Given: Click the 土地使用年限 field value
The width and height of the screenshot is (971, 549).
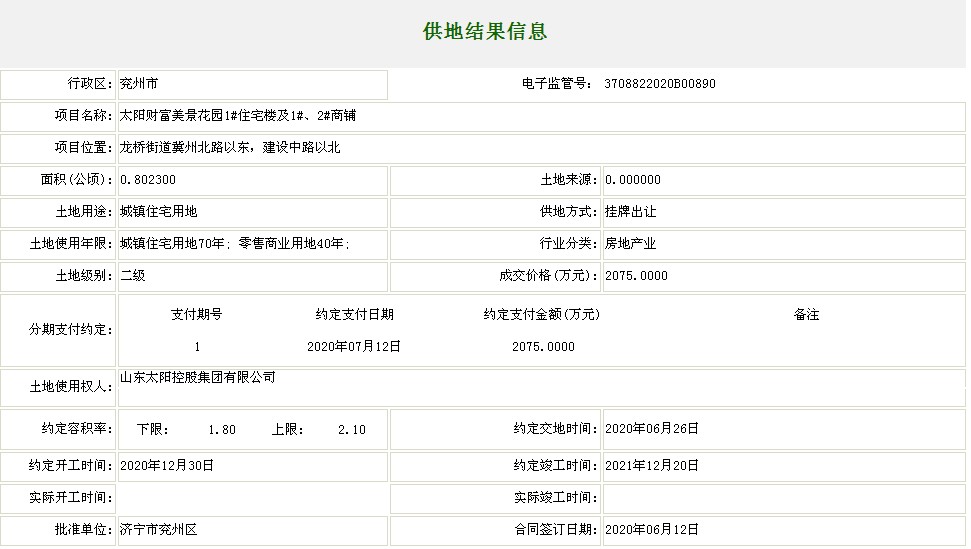Looking at the screenshot, I should pos(235,244).
